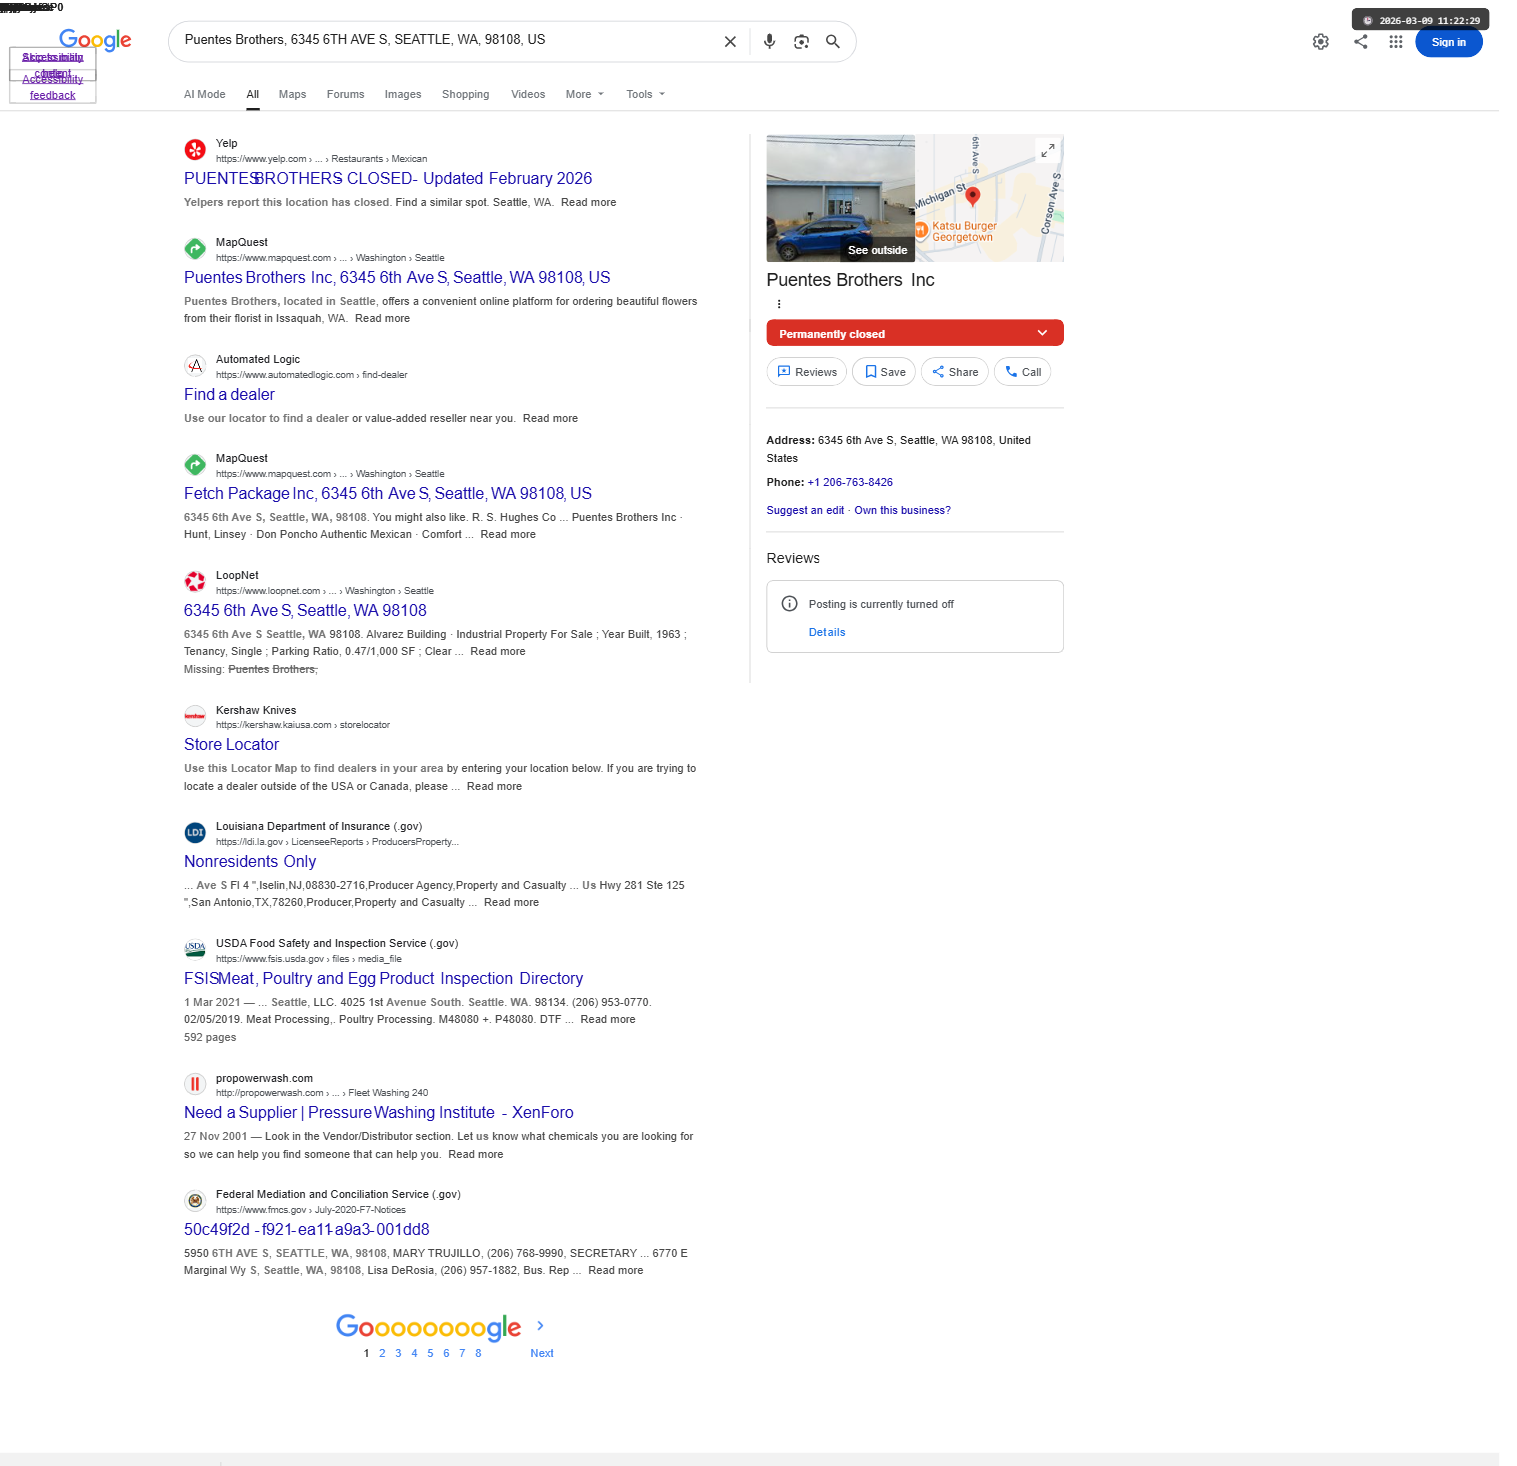
Task: Switch to the Maps tab
Action: tap(292, 94)
